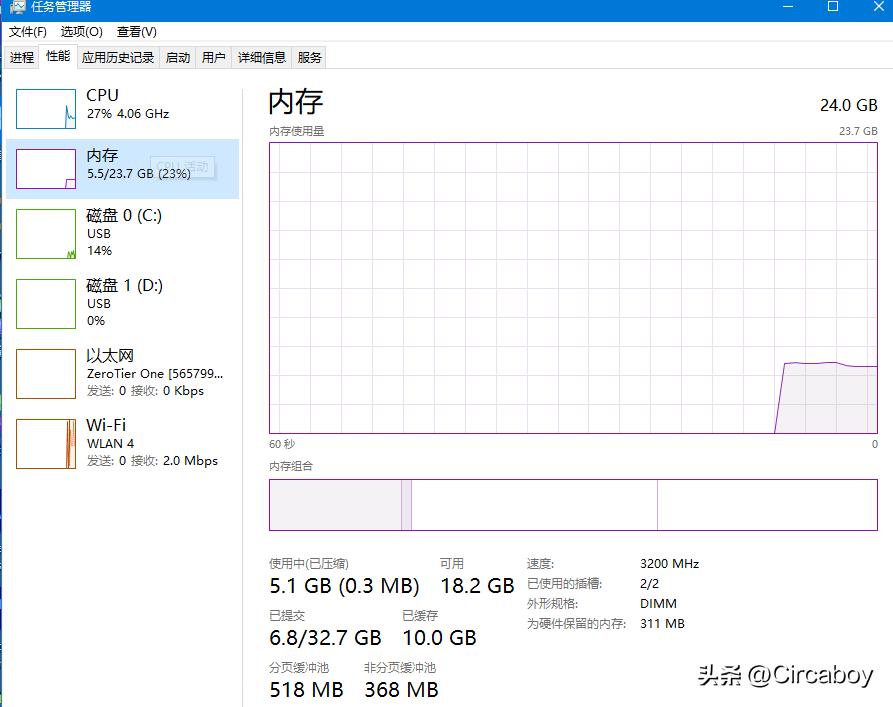
Task: Switch to the 进程 tab
Action: tap(22, 58)
